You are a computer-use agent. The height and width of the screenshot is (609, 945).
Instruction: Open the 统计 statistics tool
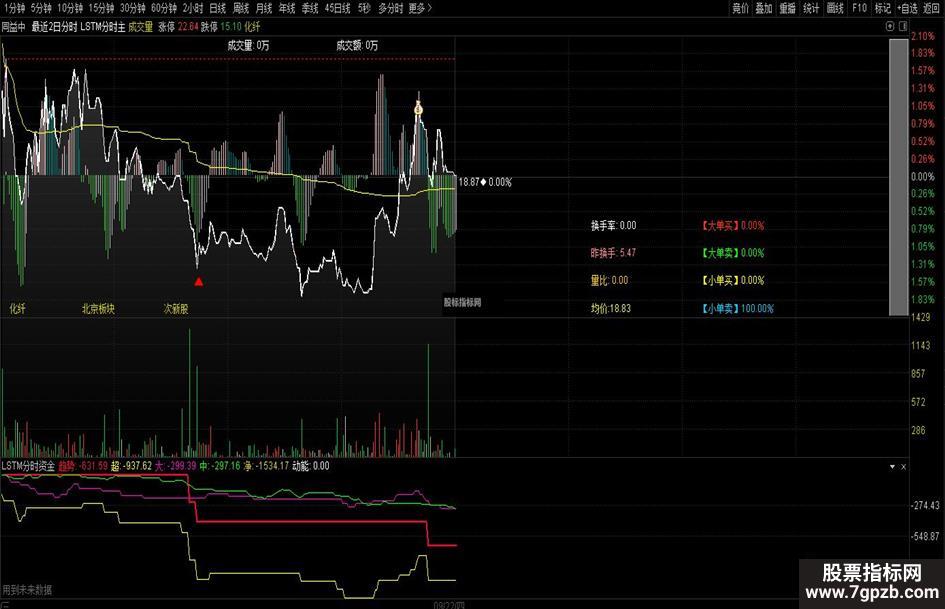coord(811,8)
